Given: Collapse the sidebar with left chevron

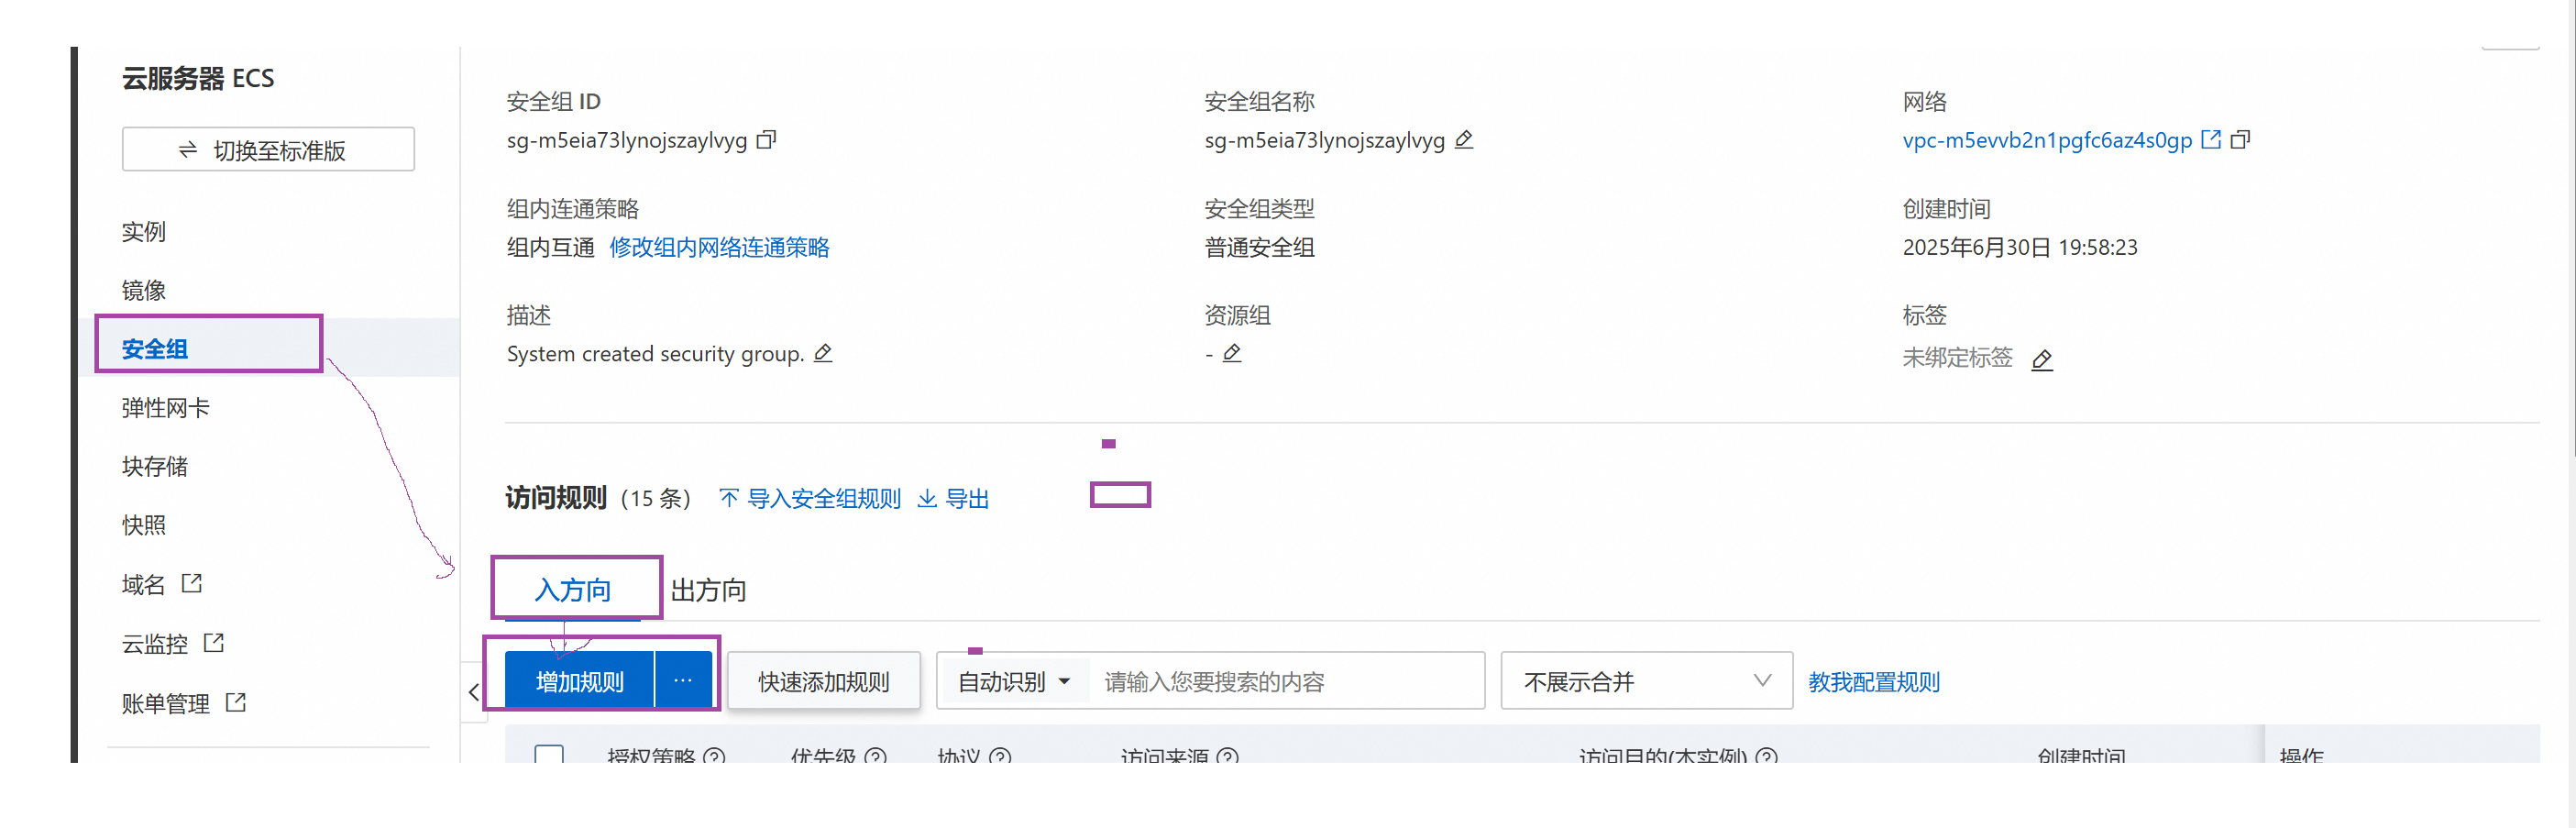Looking at the screenshot, I should tap(473, 691).
